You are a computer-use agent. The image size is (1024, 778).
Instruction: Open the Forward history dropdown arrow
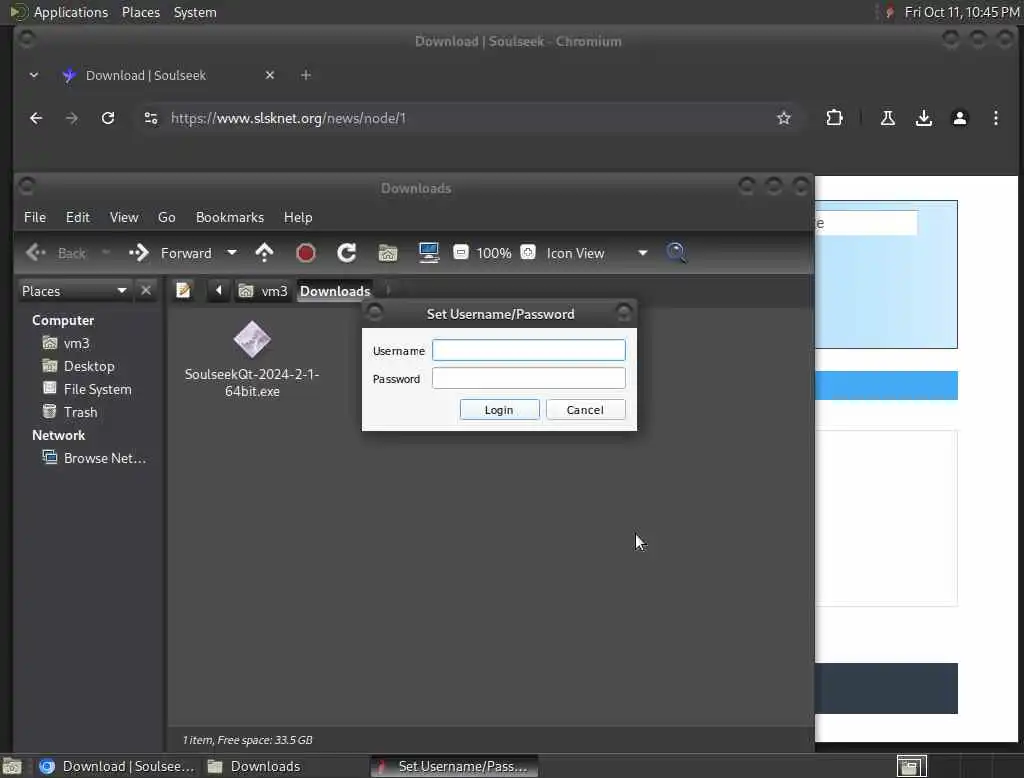pos(232,253)
